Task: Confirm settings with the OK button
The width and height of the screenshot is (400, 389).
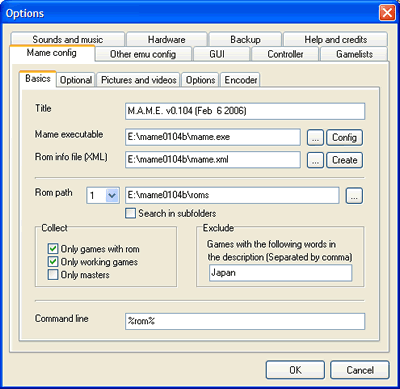Action: click(x=295, y=370)
